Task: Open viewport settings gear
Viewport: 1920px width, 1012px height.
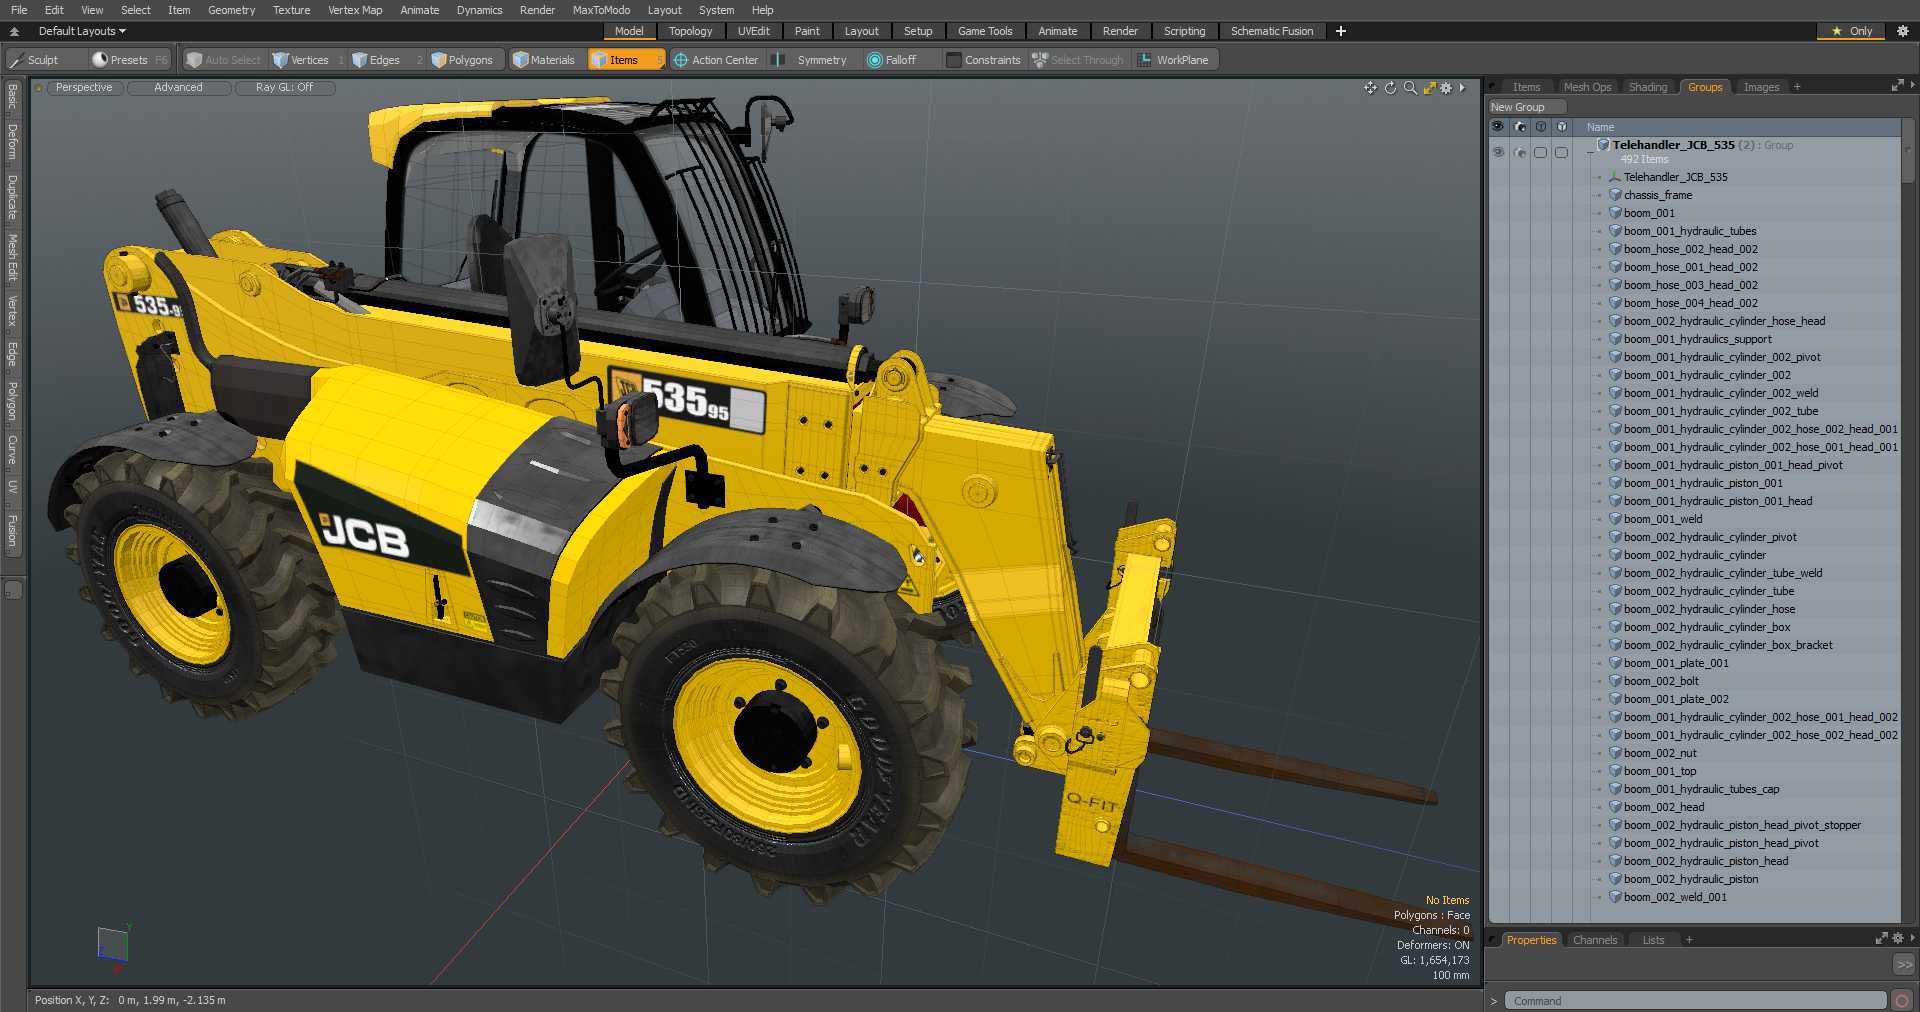Action: (x=1446, y=88)
